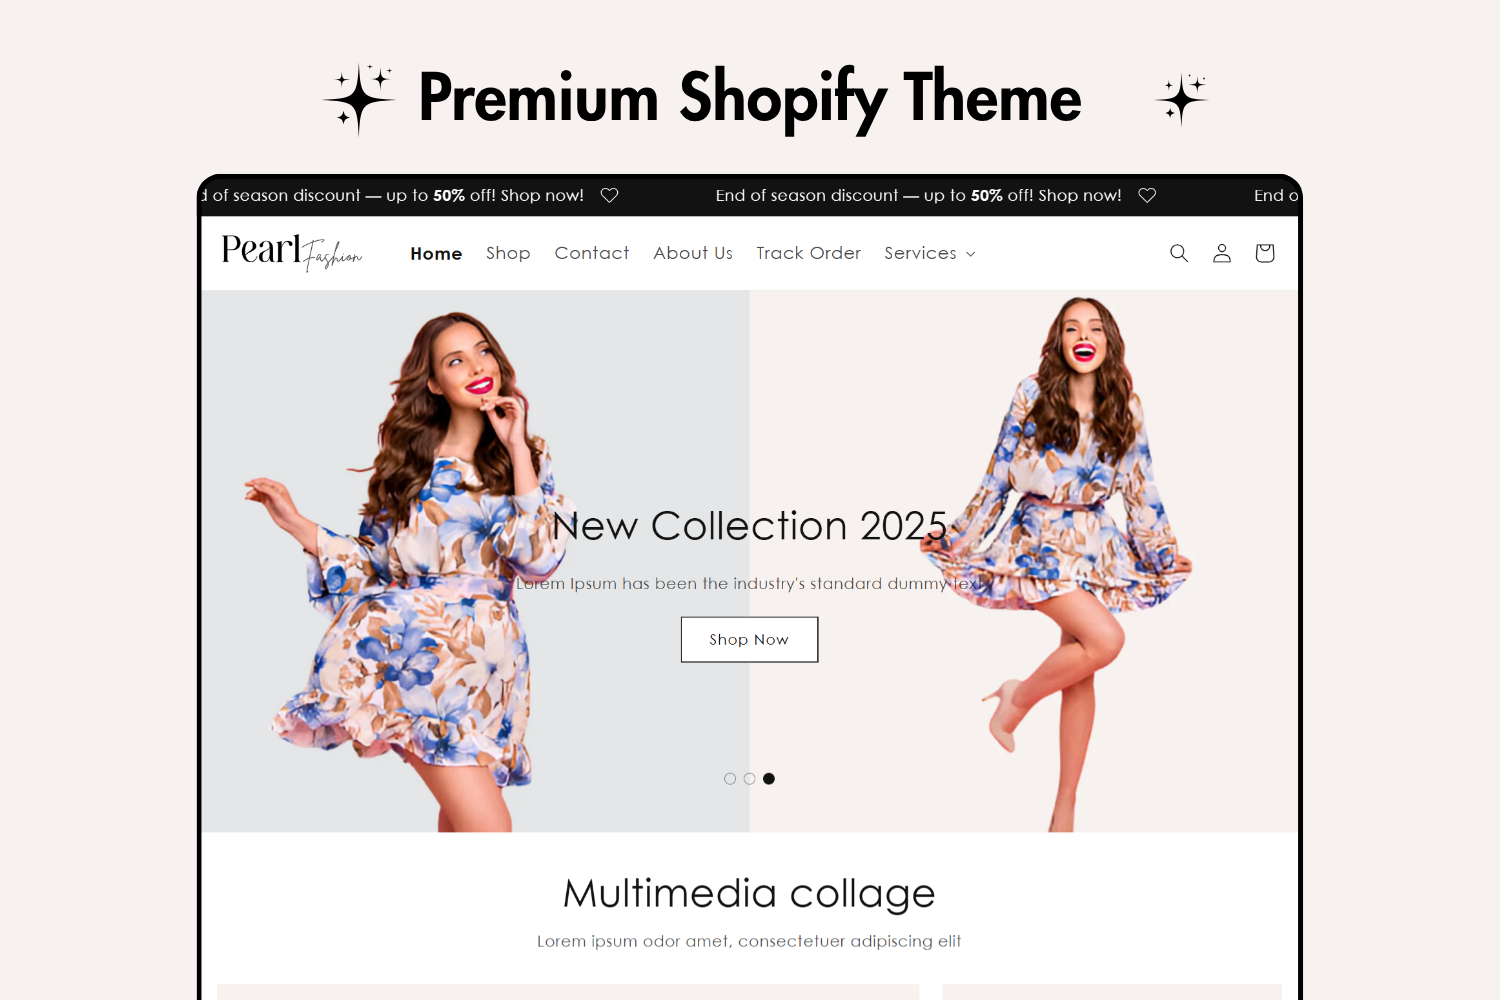The height and width of the screenshot is (1000, 1500).
Task: Select the second slideshow dot
Action: pyautogui.click(x=749, y=779)
